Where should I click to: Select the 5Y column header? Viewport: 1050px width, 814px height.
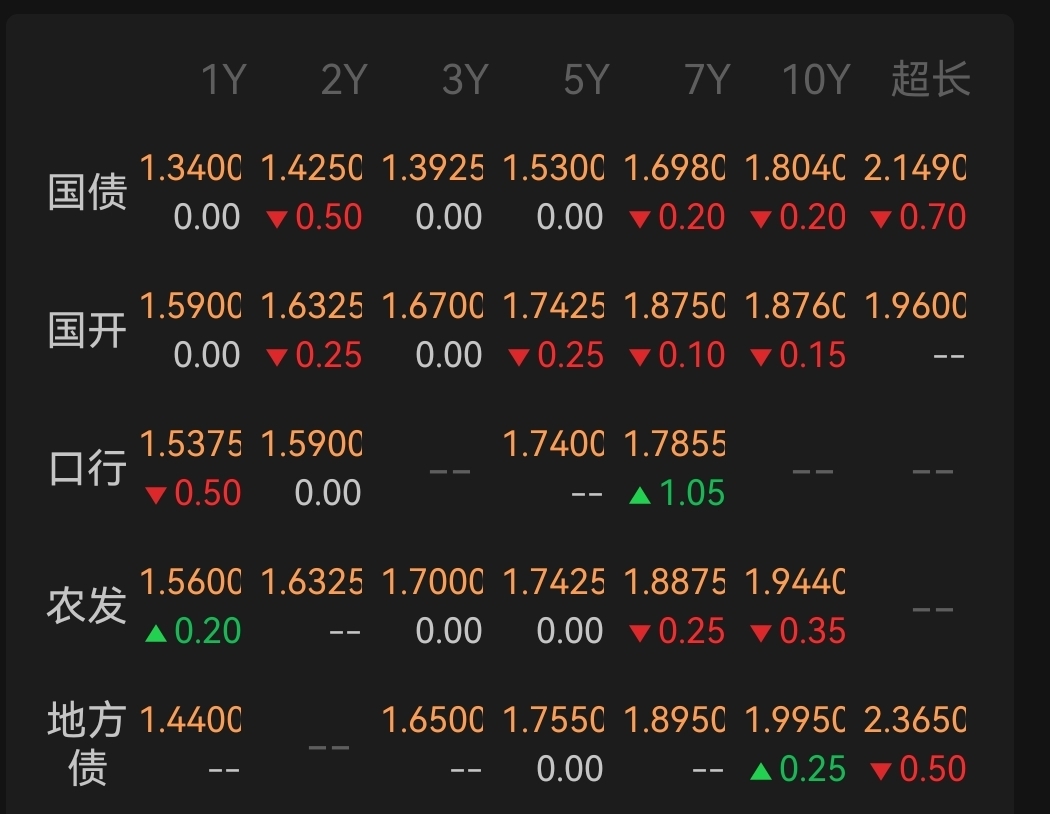pyautogui.click(x=586, y=79)
